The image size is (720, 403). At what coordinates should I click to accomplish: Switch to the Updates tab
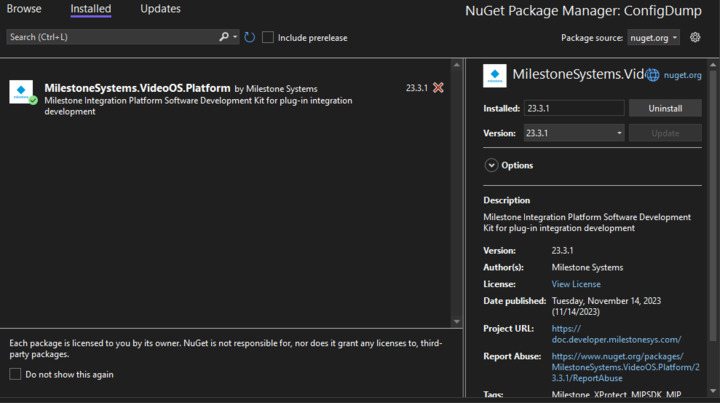point(160,9)
